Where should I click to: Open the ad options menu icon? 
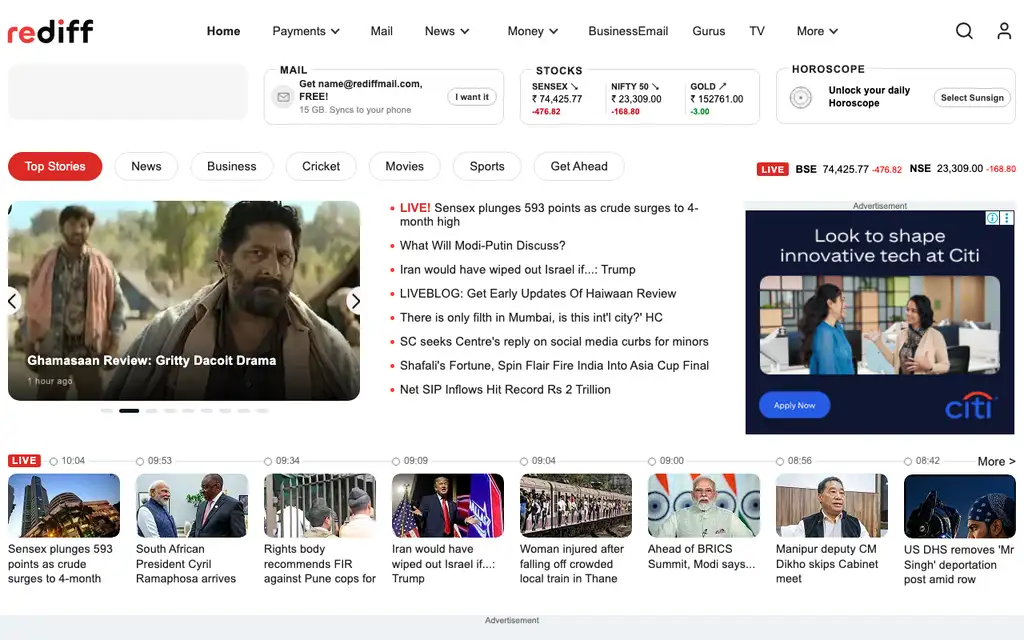click(x=1006, y=218)
